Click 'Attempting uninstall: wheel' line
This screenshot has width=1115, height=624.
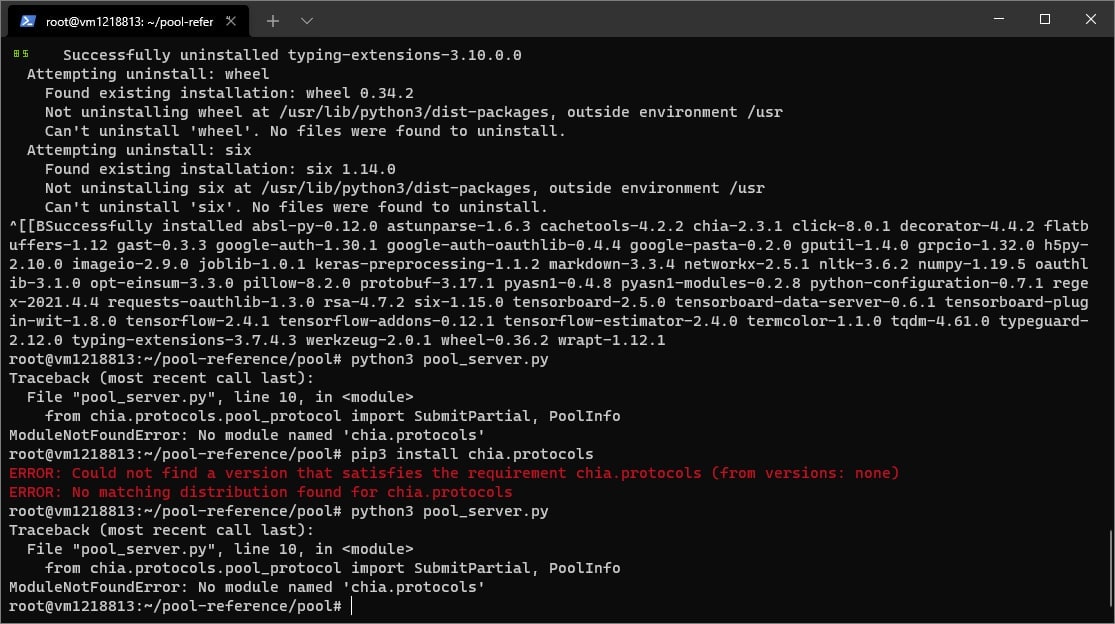[x=148, y=74]
